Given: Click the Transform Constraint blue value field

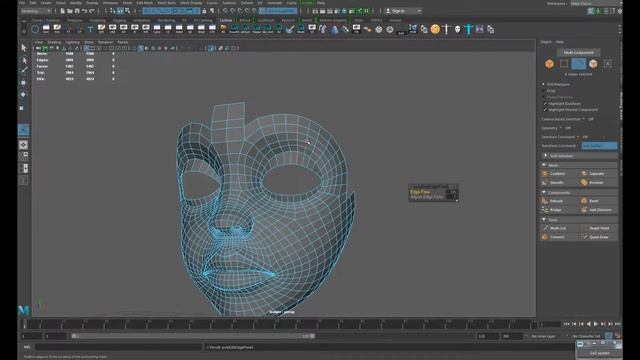Looking at the screenshot, I should click(x=599, y=146).
